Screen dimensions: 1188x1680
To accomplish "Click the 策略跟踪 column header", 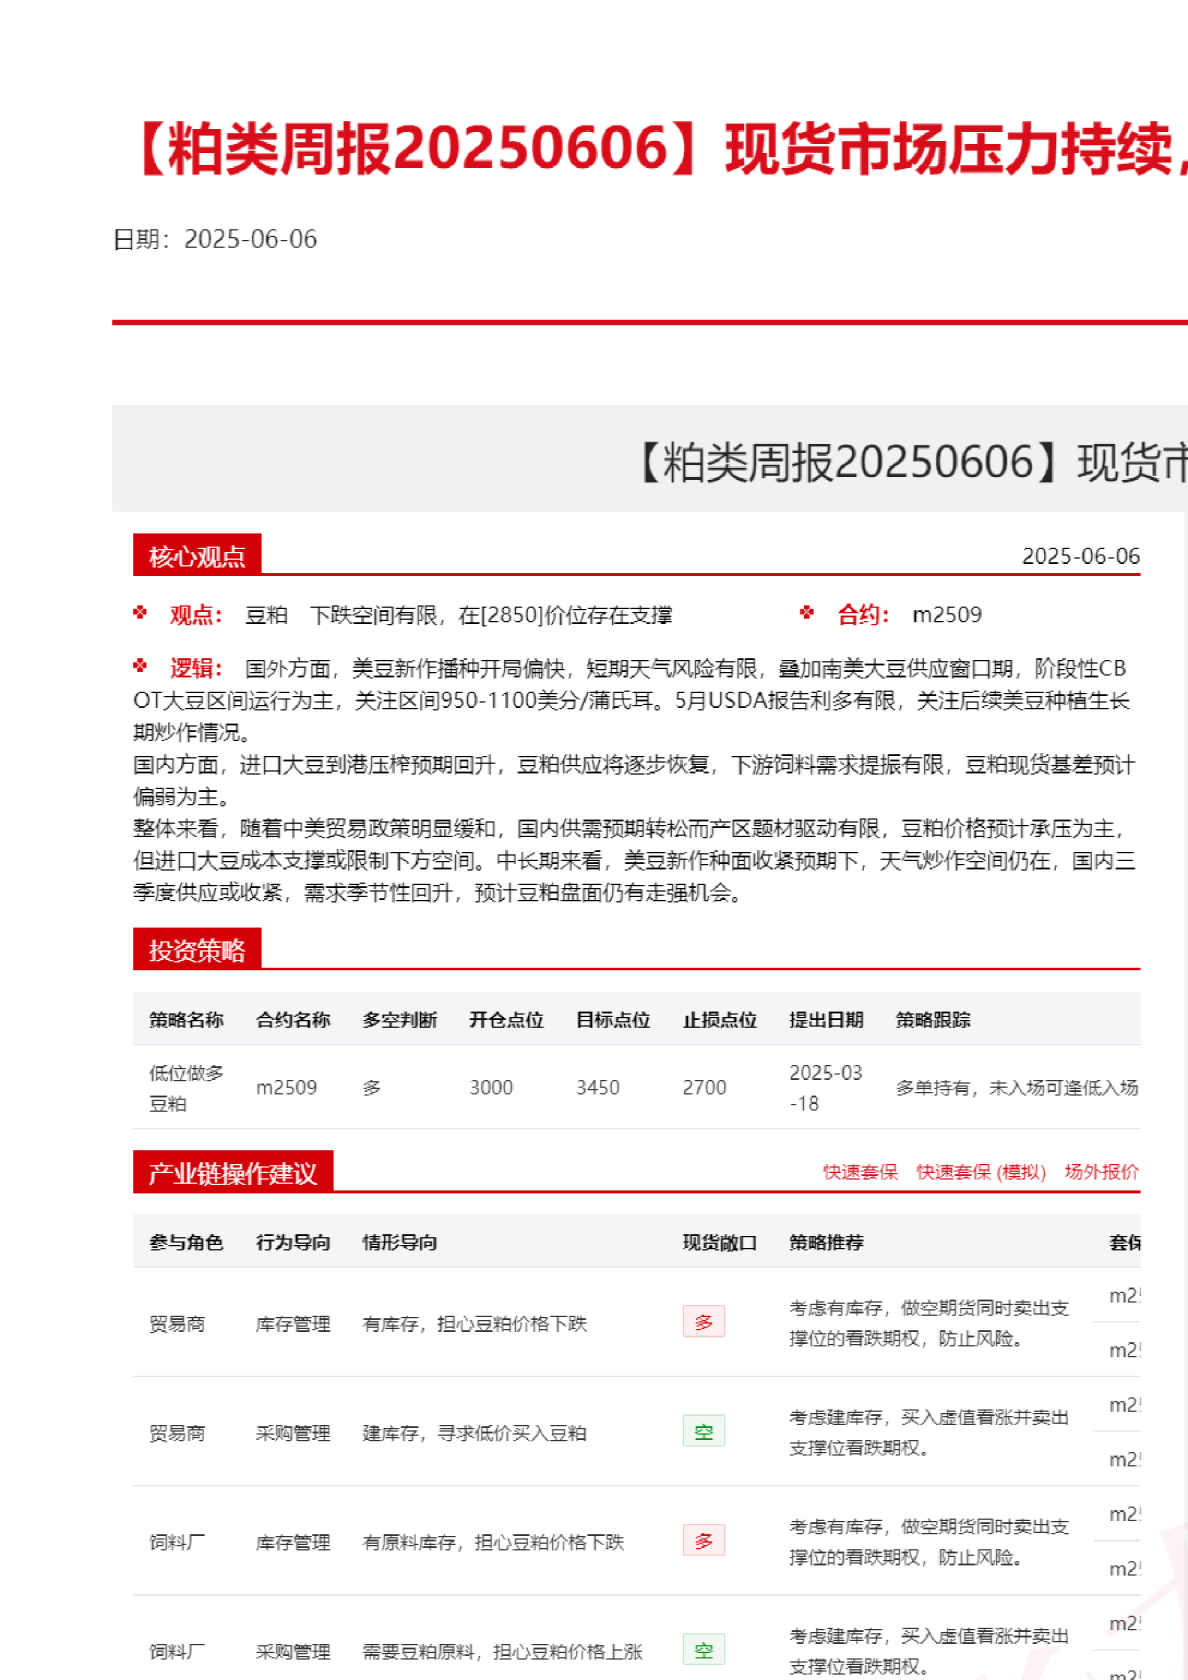I will 932,1020.
